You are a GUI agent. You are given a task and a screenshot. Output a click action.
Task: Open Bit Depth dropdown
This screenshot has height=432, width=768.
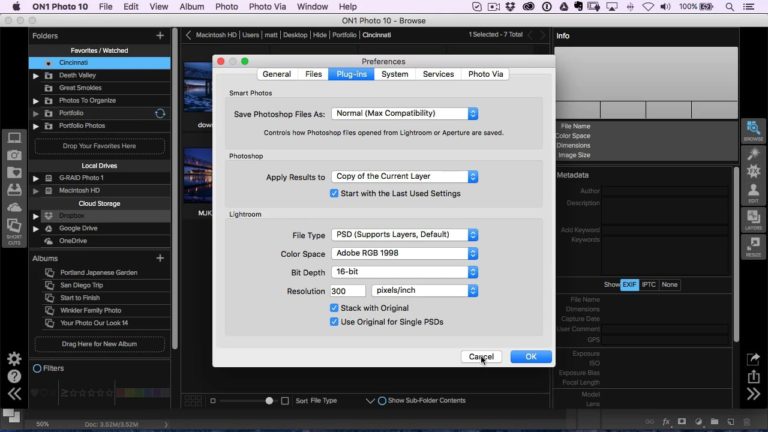pyautogui.click(x=405, y=272)
